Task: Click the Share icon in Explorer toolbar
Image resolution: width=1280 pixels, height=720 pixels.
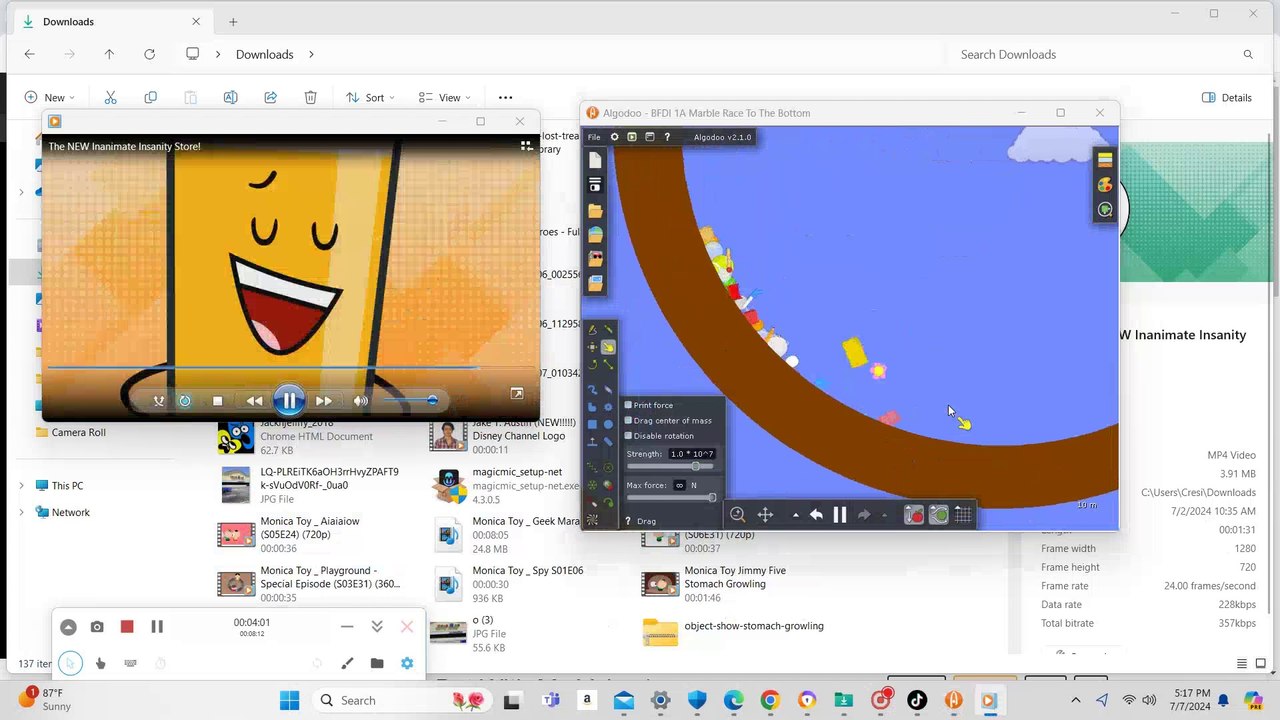Action: (270, 97)
